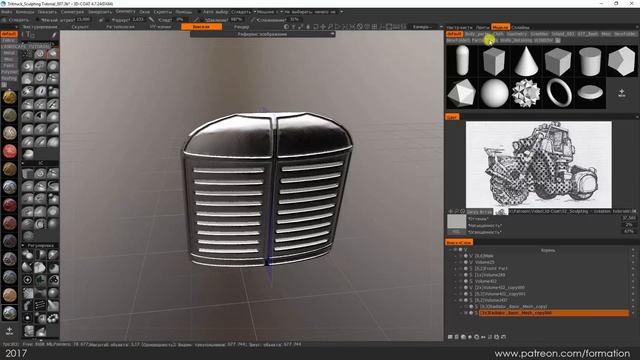Open the Скрипты menu

162,12
